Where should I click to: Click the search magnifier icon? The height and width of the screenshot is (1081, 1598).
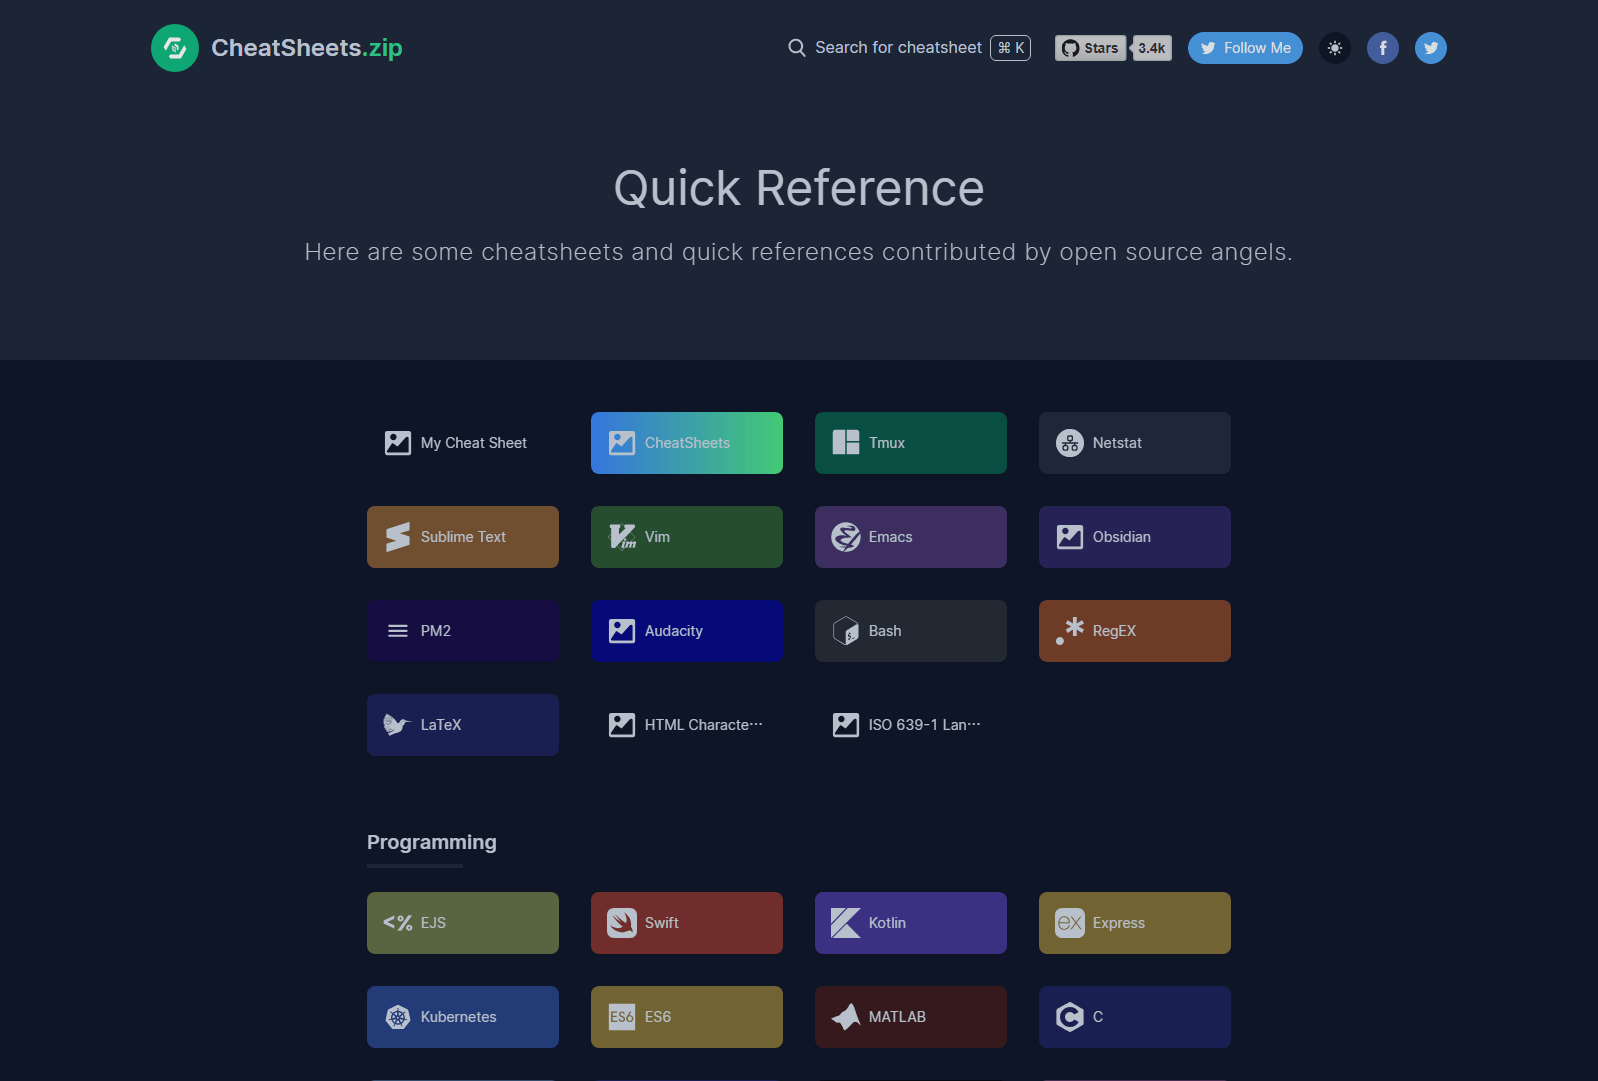coord(797,48)
